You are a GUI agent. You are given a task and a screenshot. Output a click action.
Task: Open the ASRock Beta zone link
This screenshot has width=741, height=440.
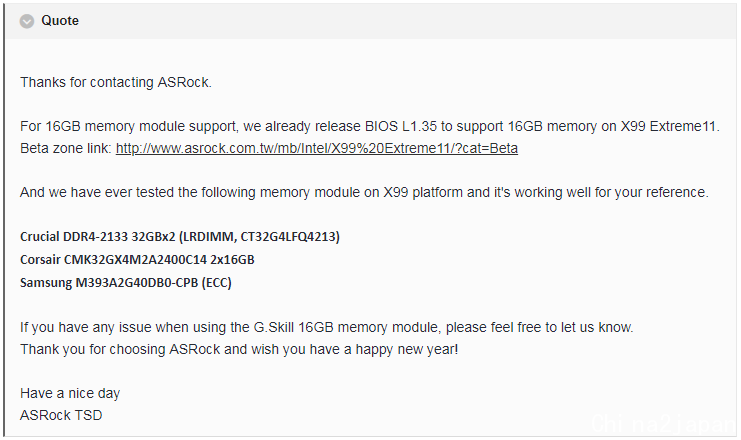pyautogui.click(x=317, y=149)
